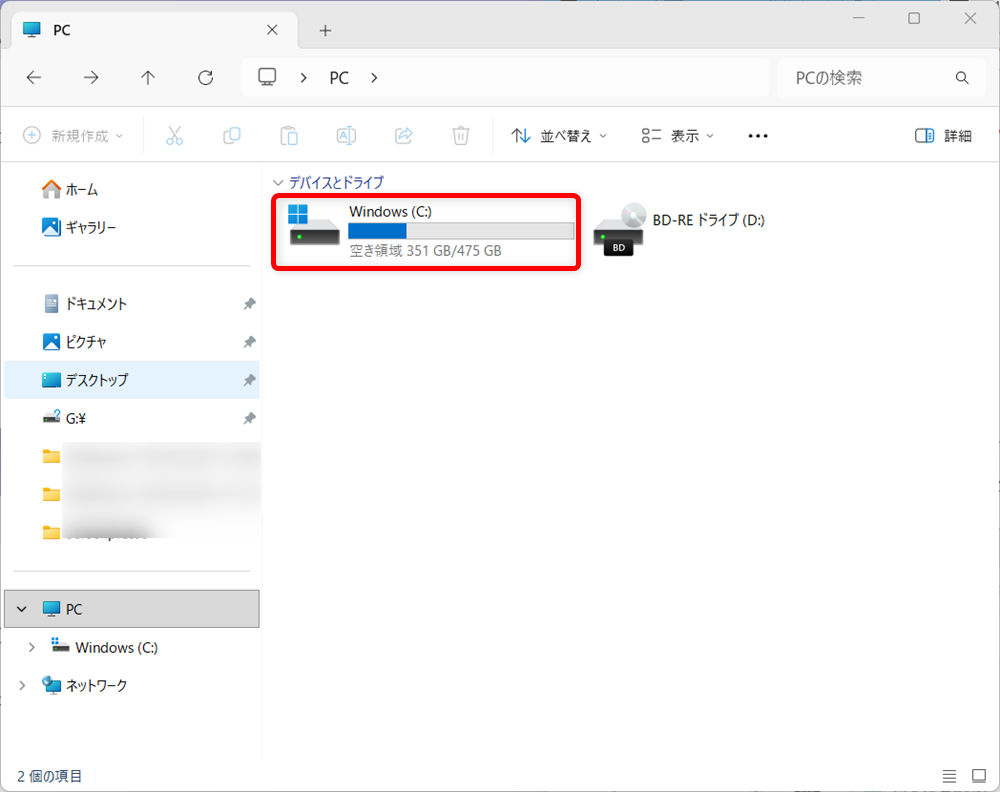Open the See more (…) toolbar menu
The image size is (1000, 792).
coord(757,135)
